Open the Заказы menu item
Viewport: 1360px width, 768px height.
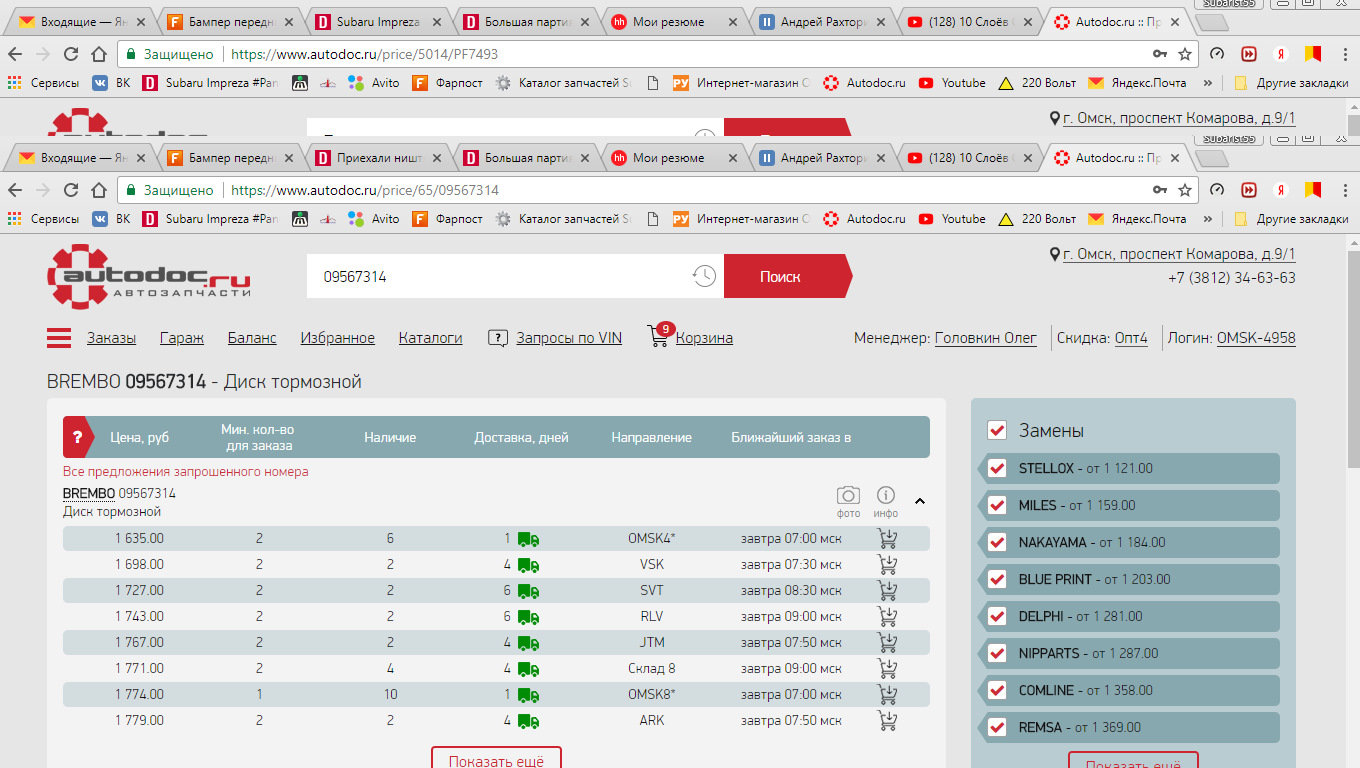111,338
